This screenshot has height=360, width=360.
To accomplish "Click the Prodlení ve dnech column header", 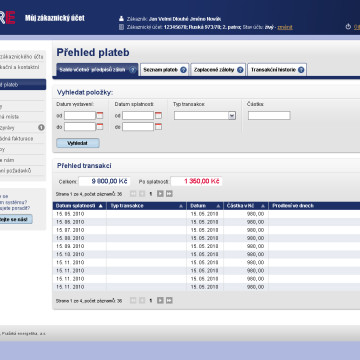I will (293, 206).
